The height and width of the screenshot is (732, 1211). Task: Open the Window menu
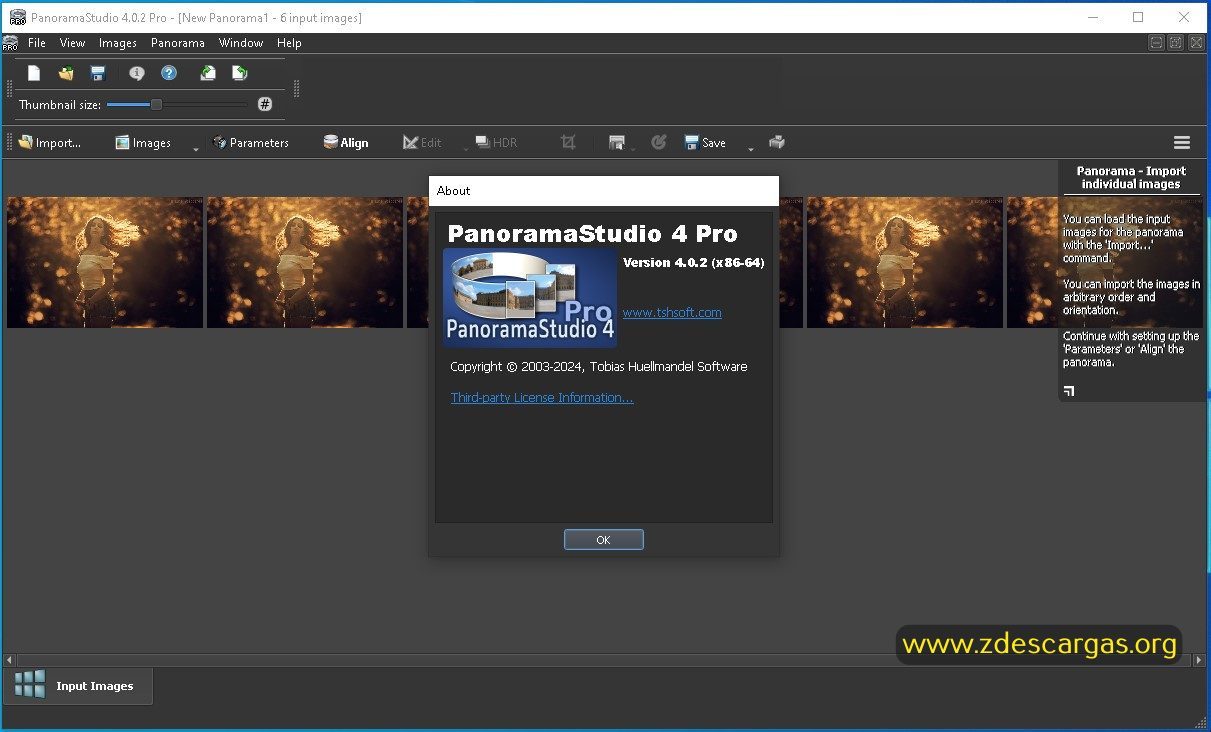(x=241, y=43)
